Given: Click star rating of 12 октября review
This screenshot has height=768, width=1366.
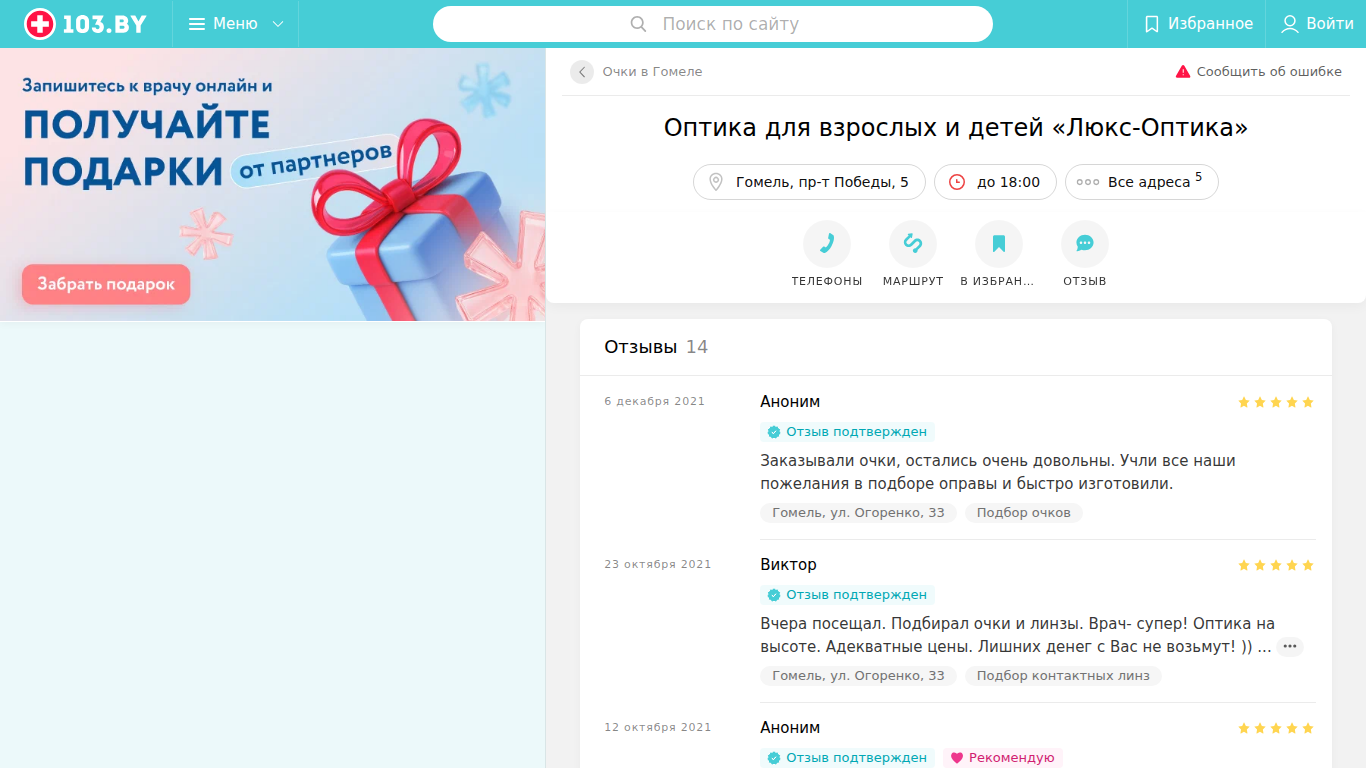Looking at the screenshot, I should tap(1276, 728).
